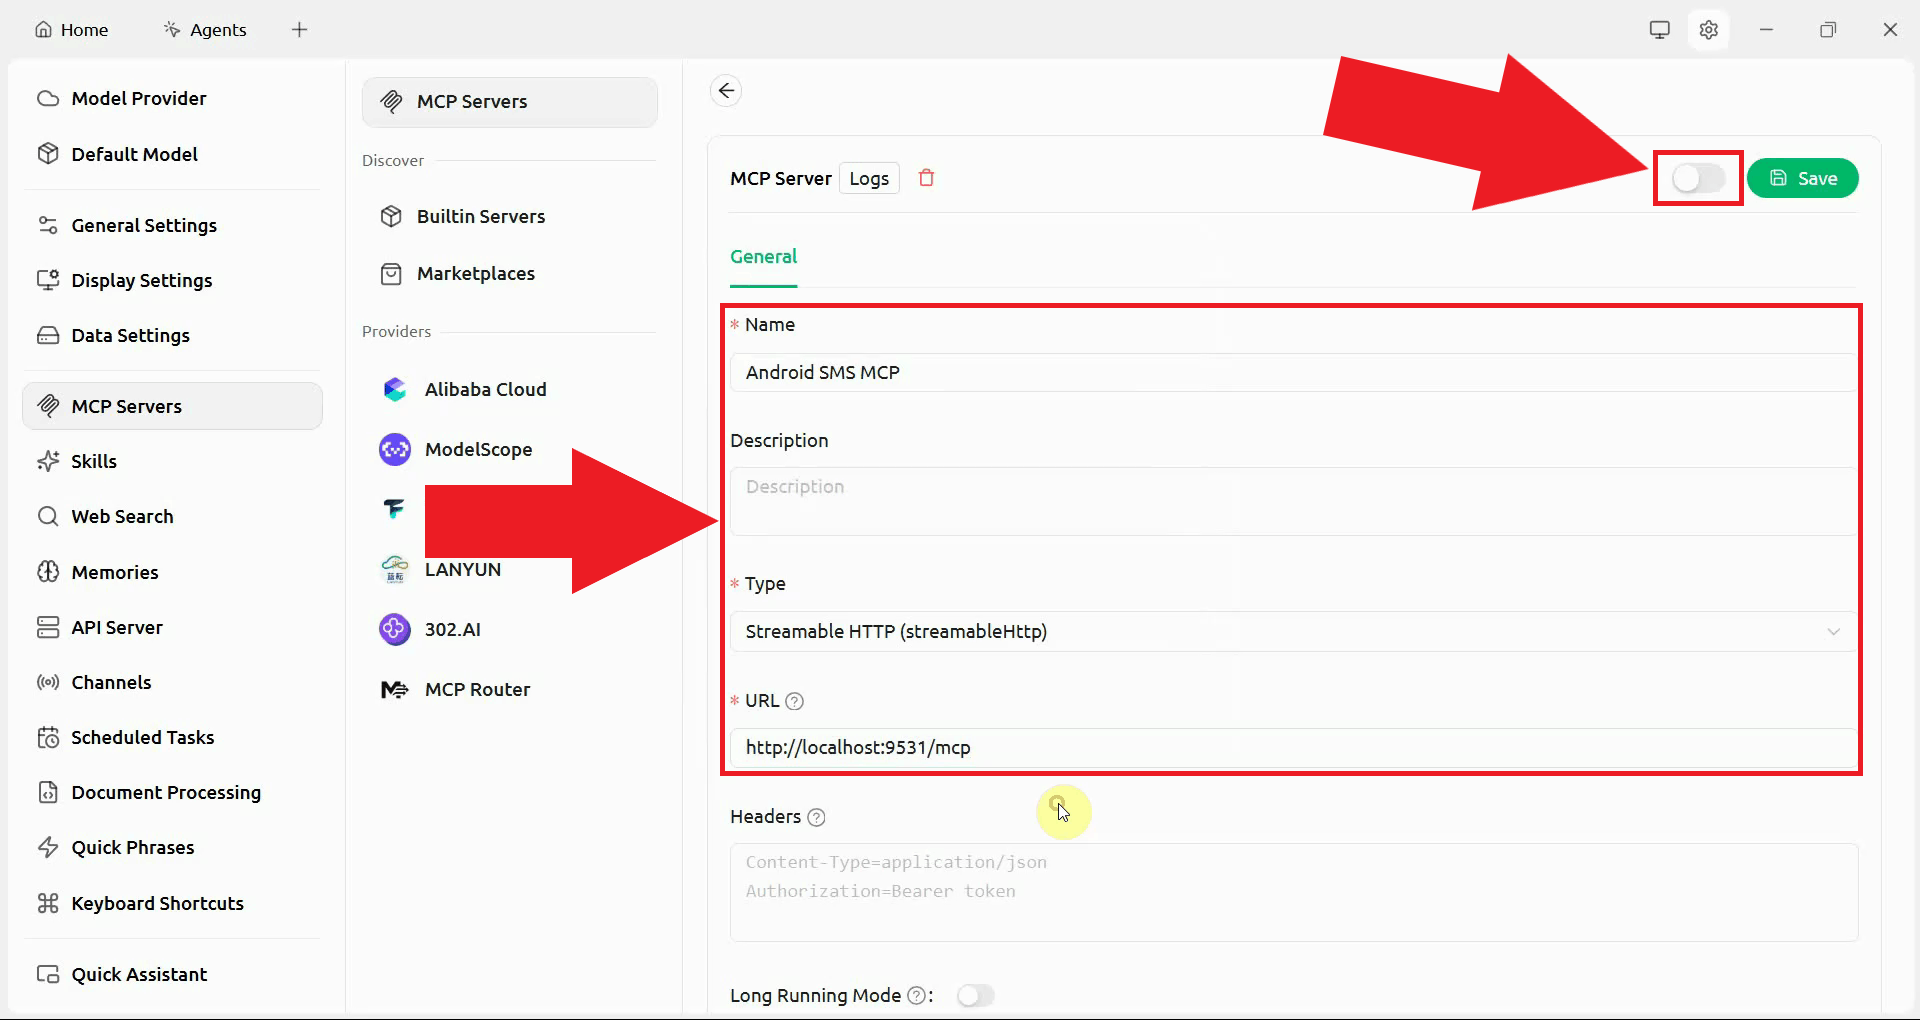Switch to the General tab
This screenshot has width=1920, height=1020.
tap(763, 256)
